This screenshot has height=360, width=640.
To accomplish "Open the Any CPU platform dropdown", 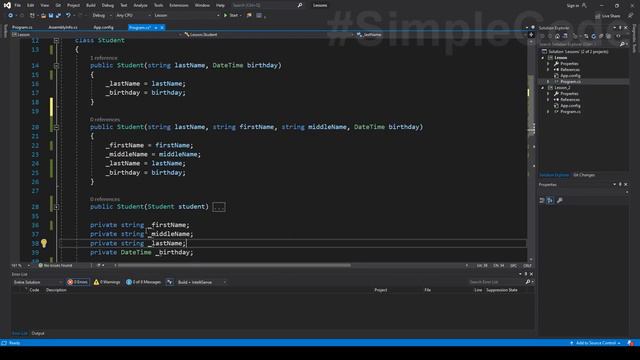I will point(133,16).
